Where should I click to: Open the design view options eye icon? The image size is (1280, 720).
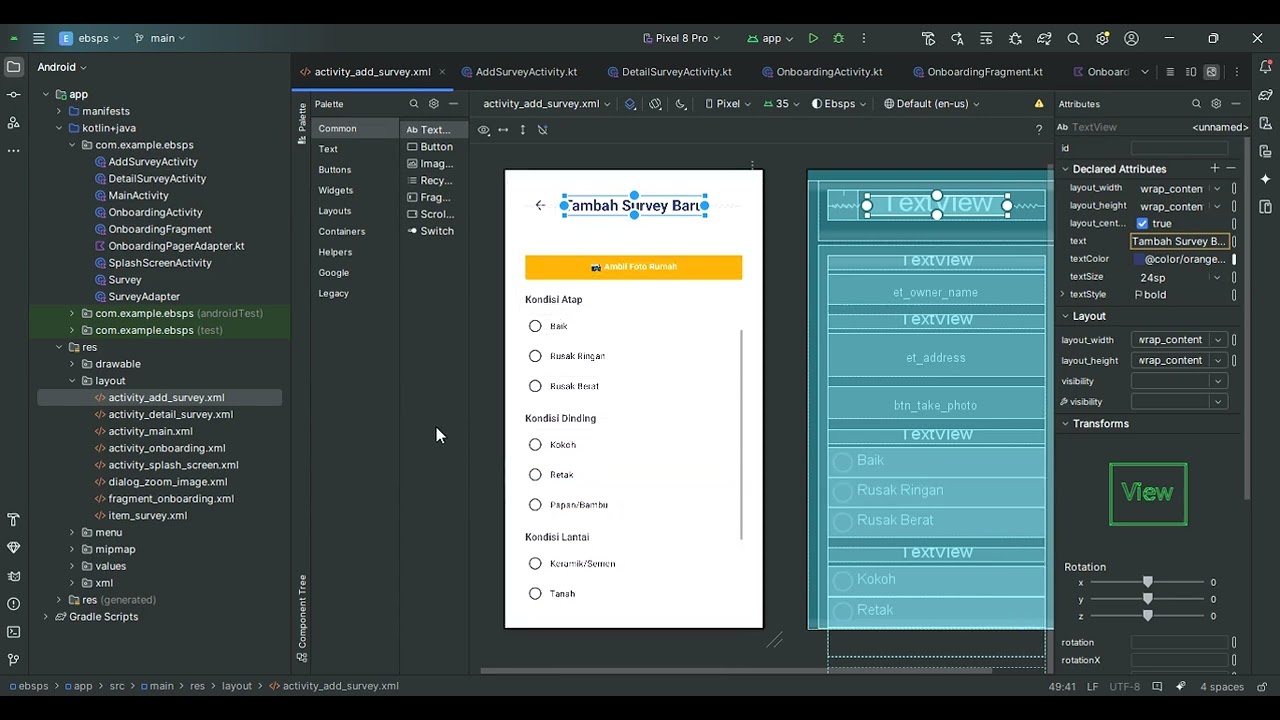(x=484, y=130)
